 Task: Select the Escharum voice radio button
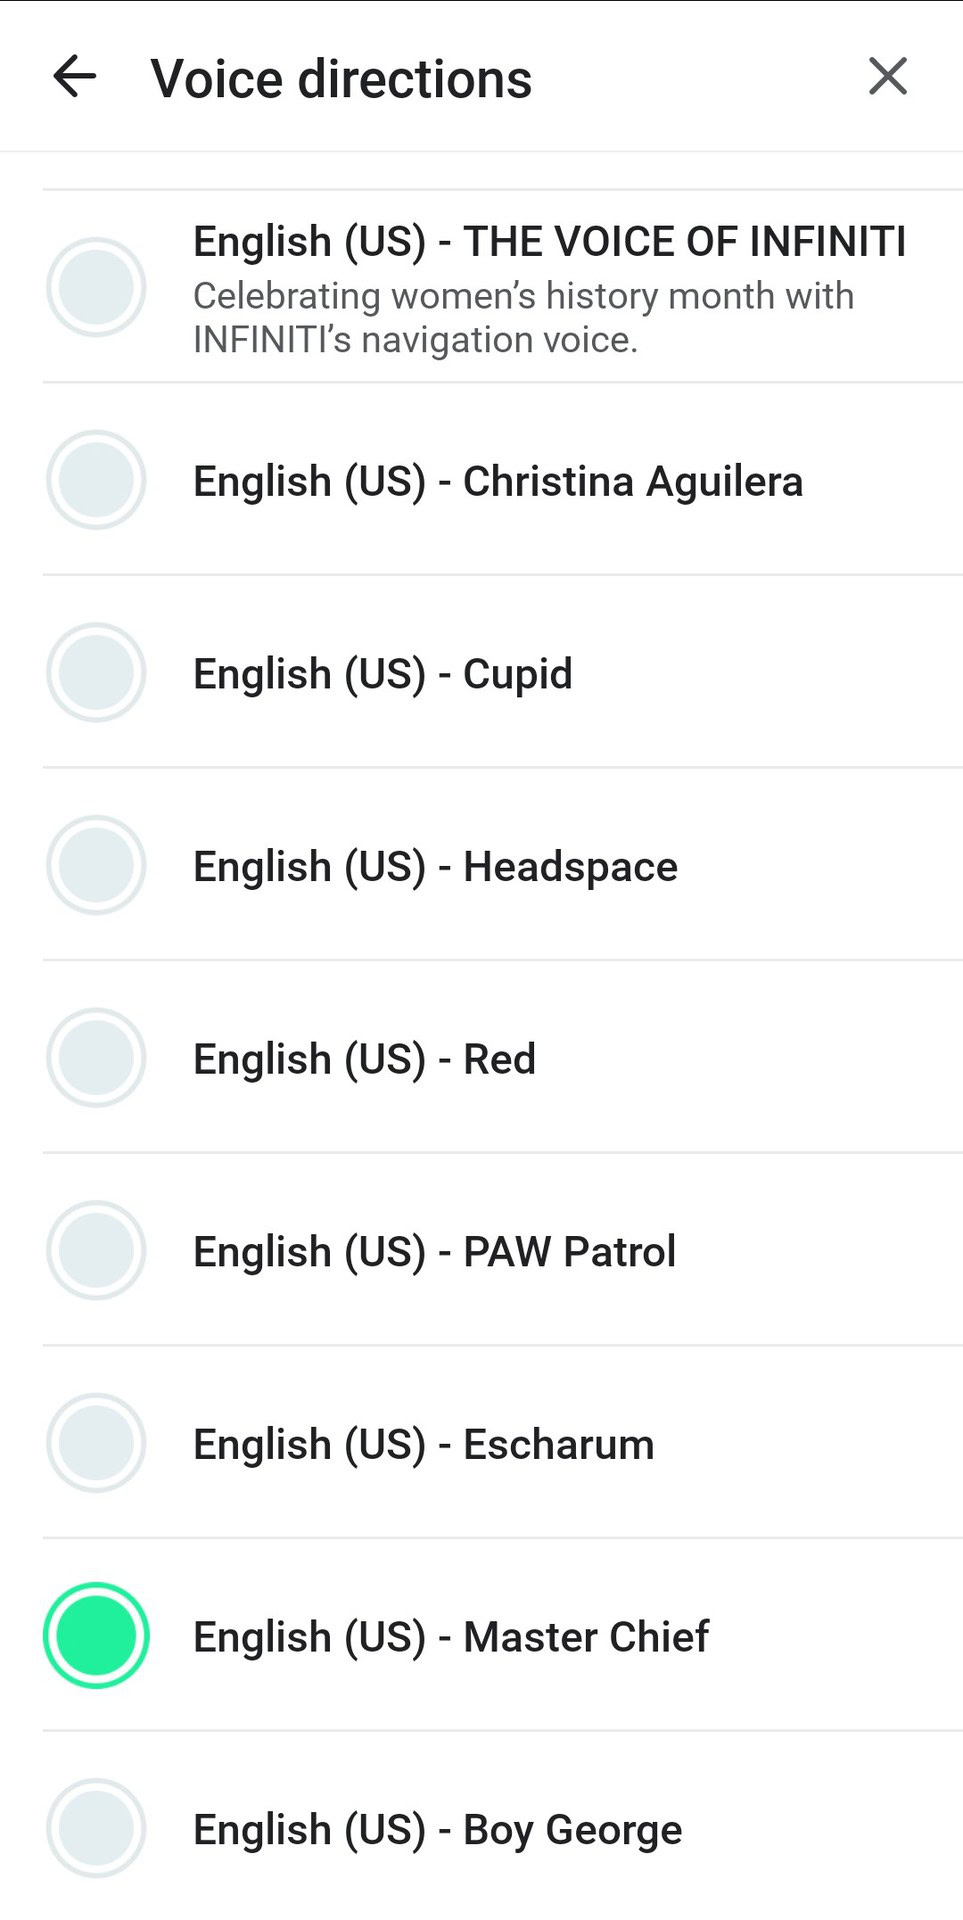coord(96,1443)
